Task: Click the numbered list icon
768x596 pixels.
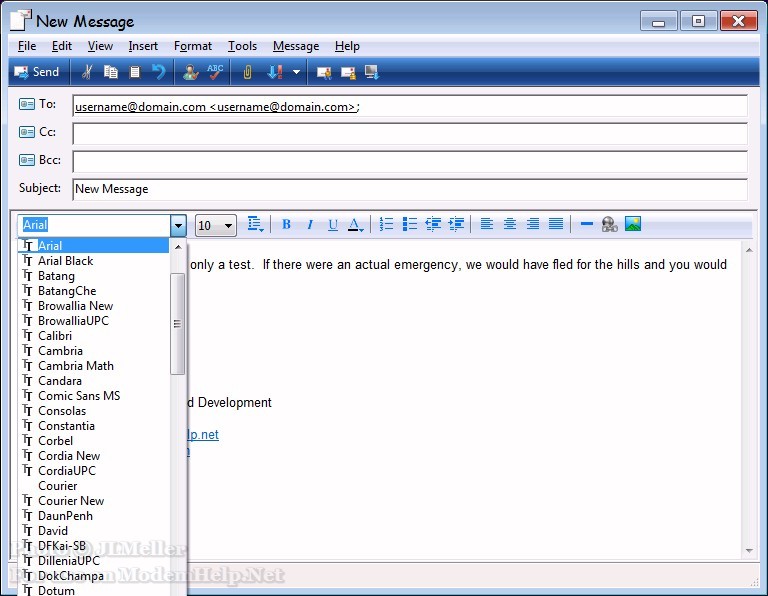Action: click(x=386, y=224)
